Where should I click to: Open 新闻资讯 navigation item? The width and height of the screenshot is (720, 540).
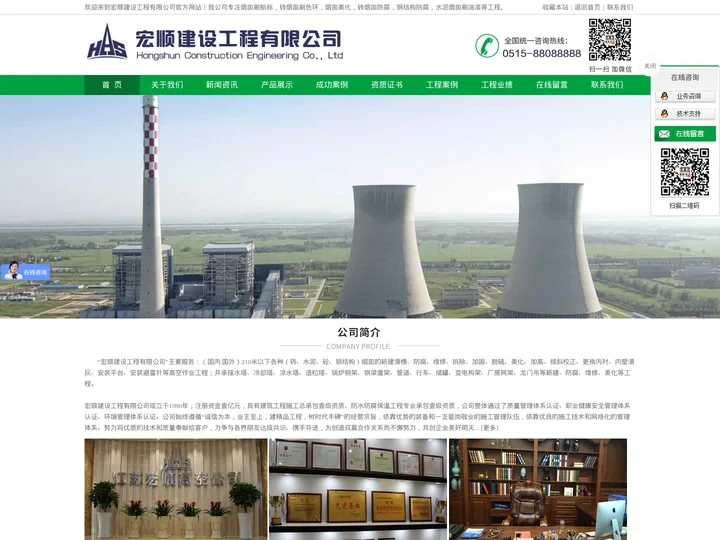(222, 85)
